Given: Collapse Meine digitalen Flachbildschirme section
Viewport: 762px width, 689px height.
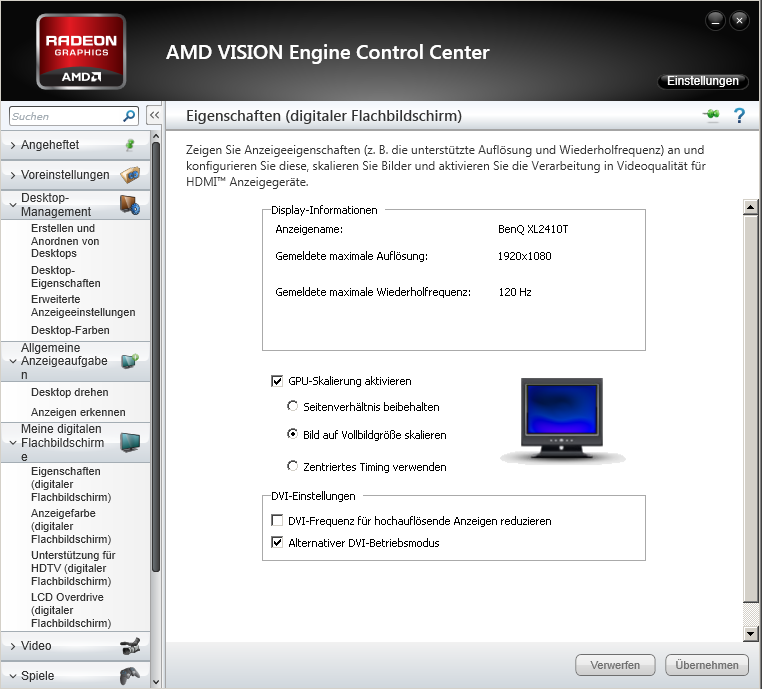Looking at the screenshot, I should pos(13,443).
